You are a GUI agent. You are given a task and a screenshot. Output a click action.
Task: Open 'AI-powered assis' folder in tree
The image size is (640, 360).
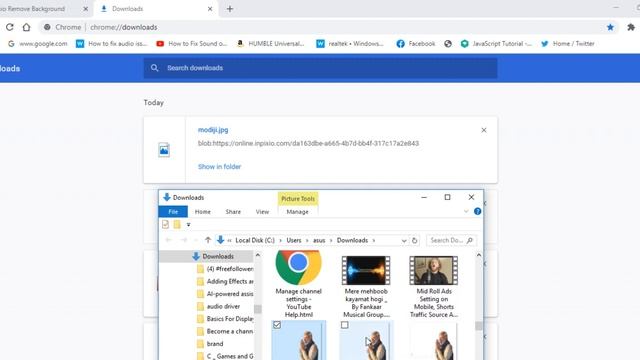(x=225, y=294)
